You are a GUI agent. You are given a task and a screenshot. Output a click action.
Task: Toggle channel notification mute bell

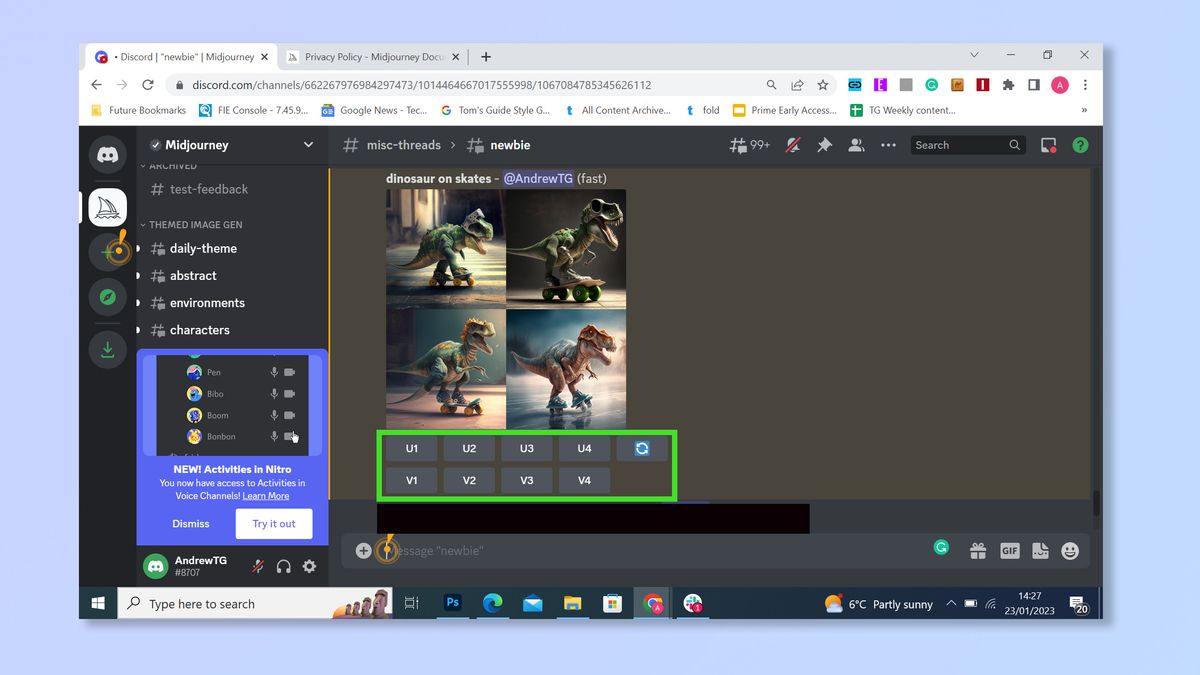pos(792,145)
